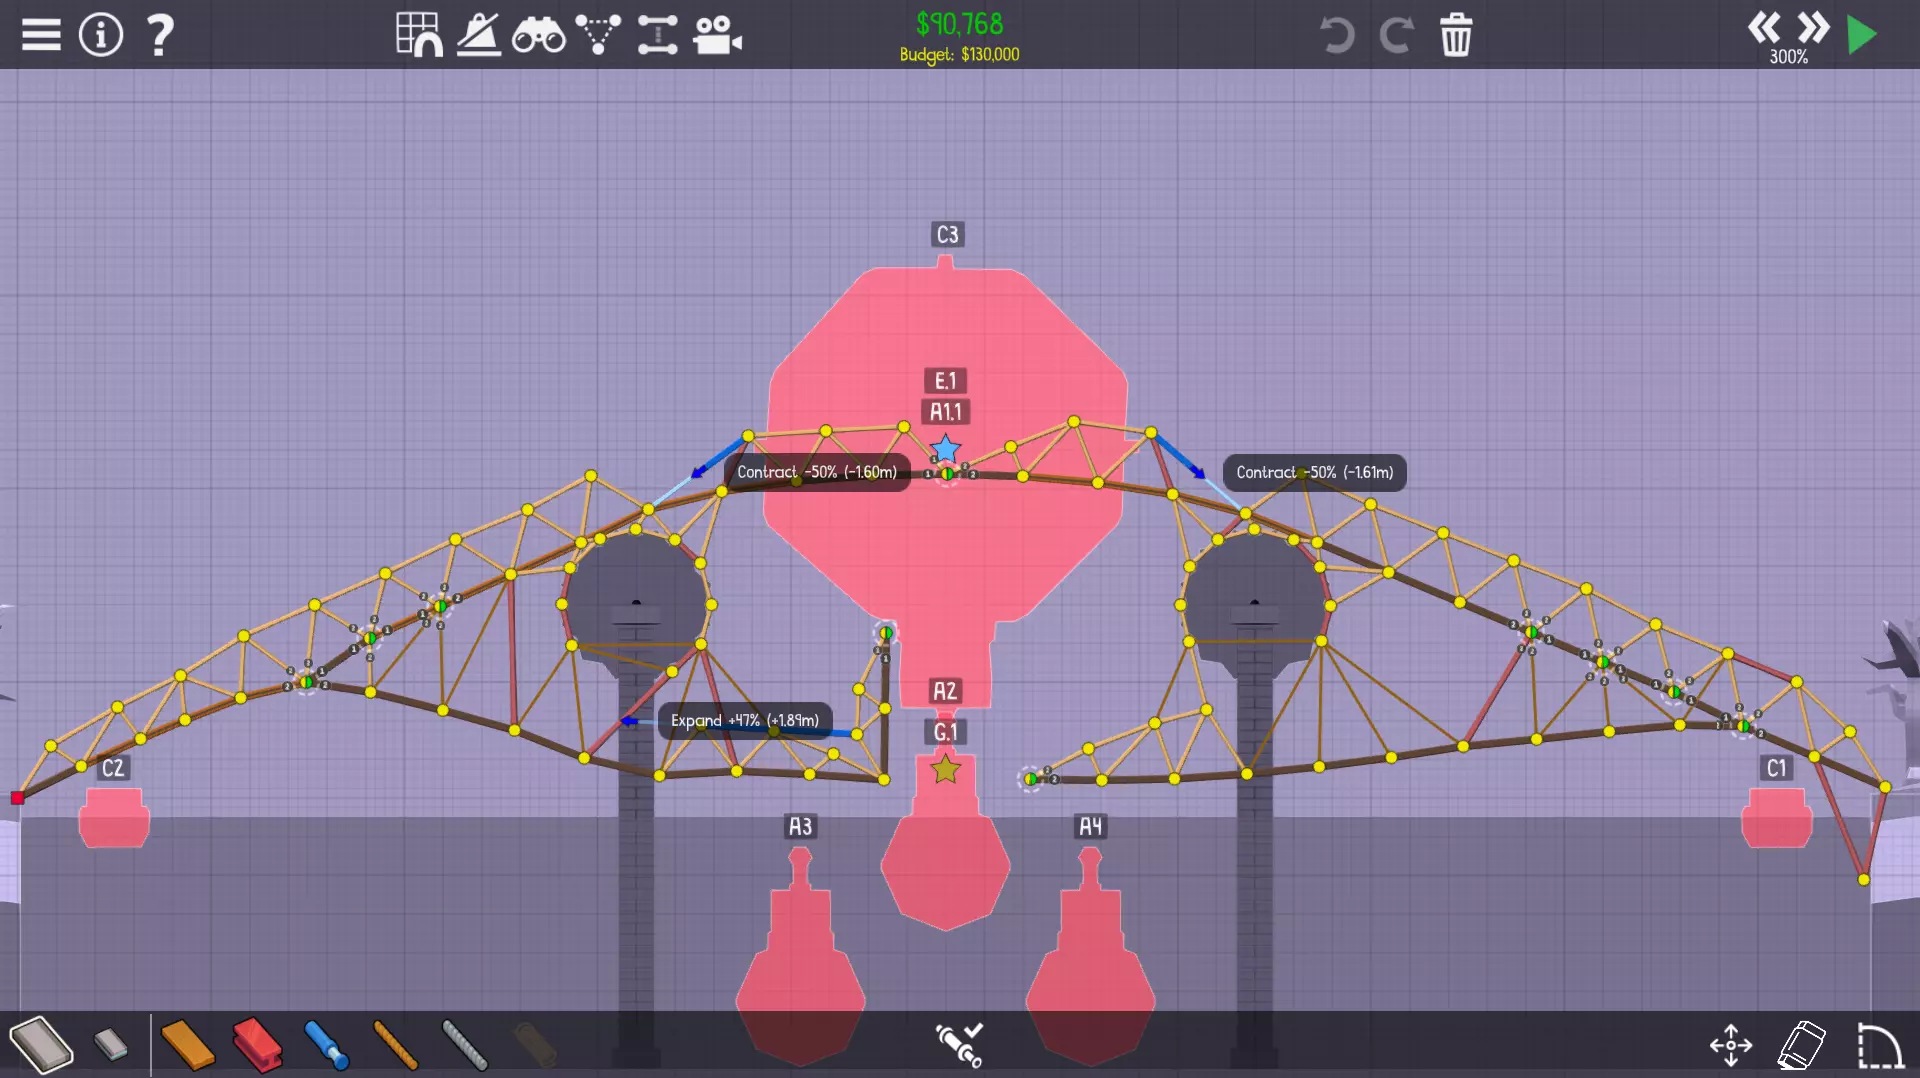1920x1078 pixels.
Task: Select the A2 label
Action: 945,691
